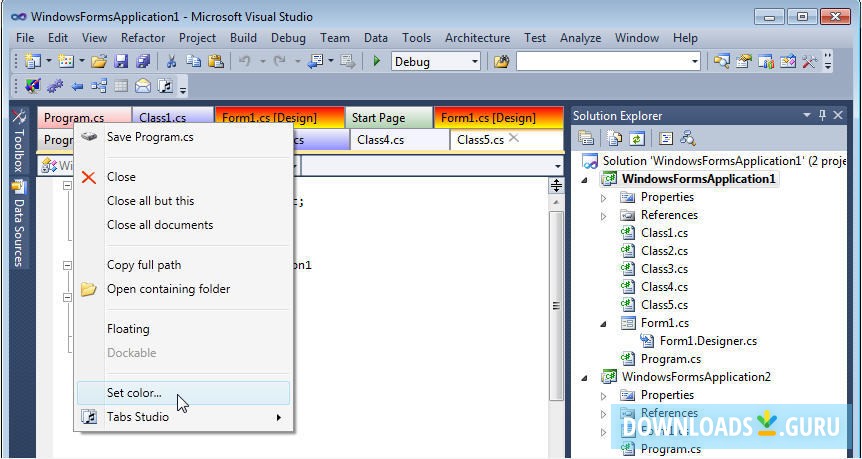Viewport: 862px width, 459px height.
Task: Click the Properties Window toolbar icon
Action: click(743, 61)
